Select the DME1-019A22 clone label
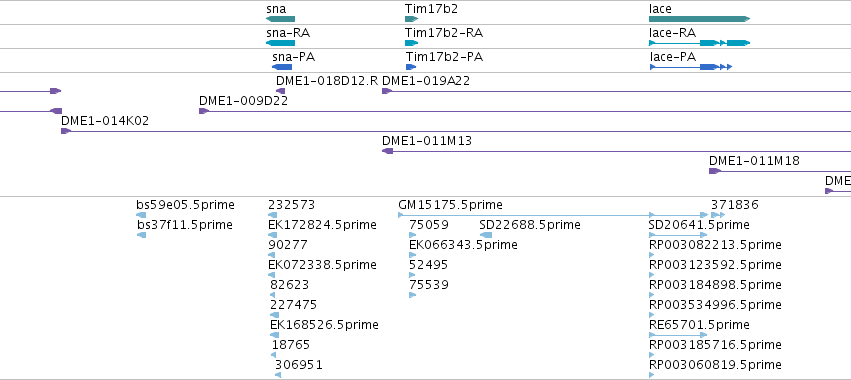 coord(426,81)
